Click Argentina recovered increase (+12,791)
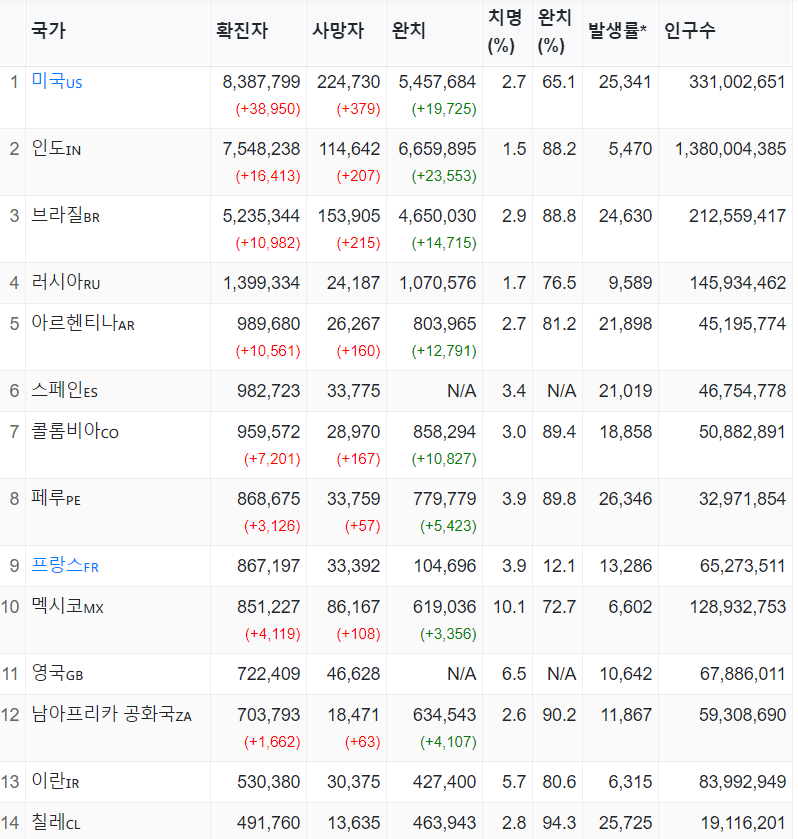The image size is (798, 839). click(444, 351)
